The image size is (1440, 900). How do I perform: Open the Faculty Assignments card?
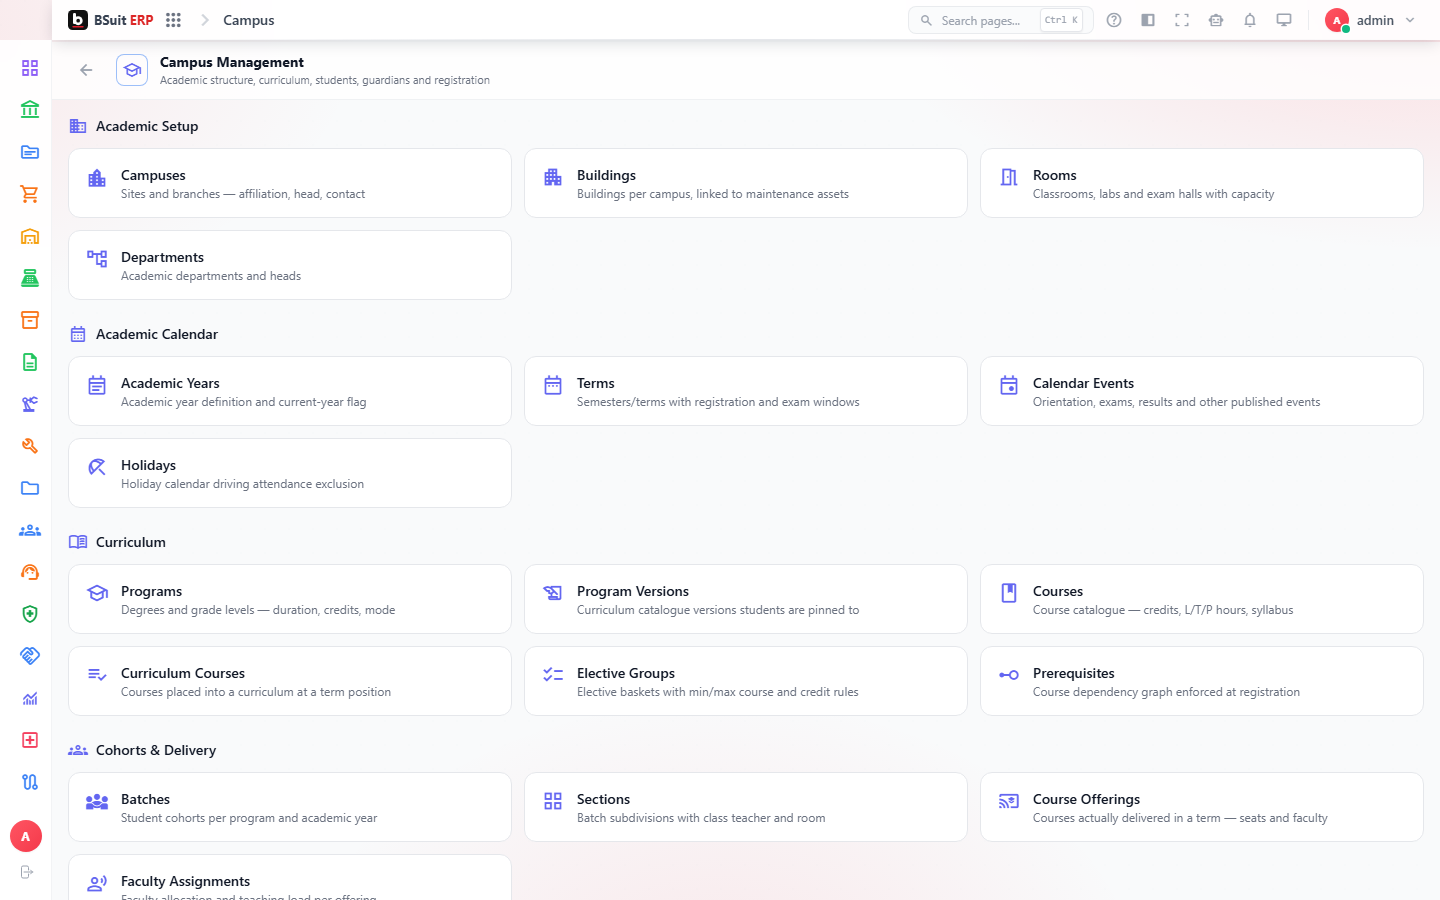(290, 878)
